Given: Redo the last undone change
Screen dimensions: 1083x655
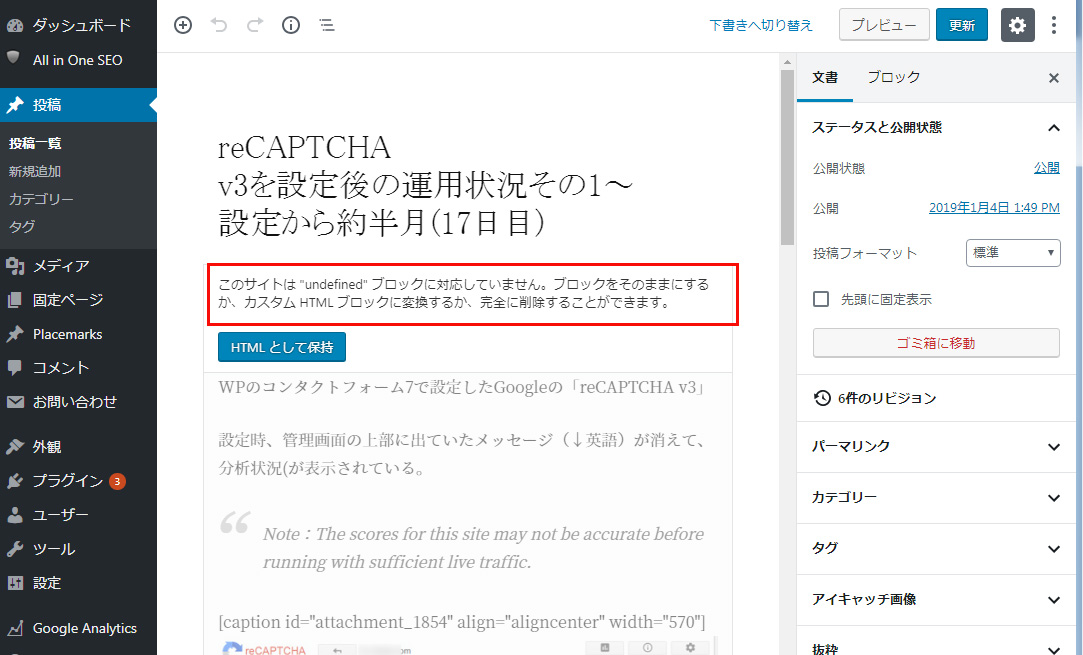Looking at the screenshot, I should pos(255,26).
